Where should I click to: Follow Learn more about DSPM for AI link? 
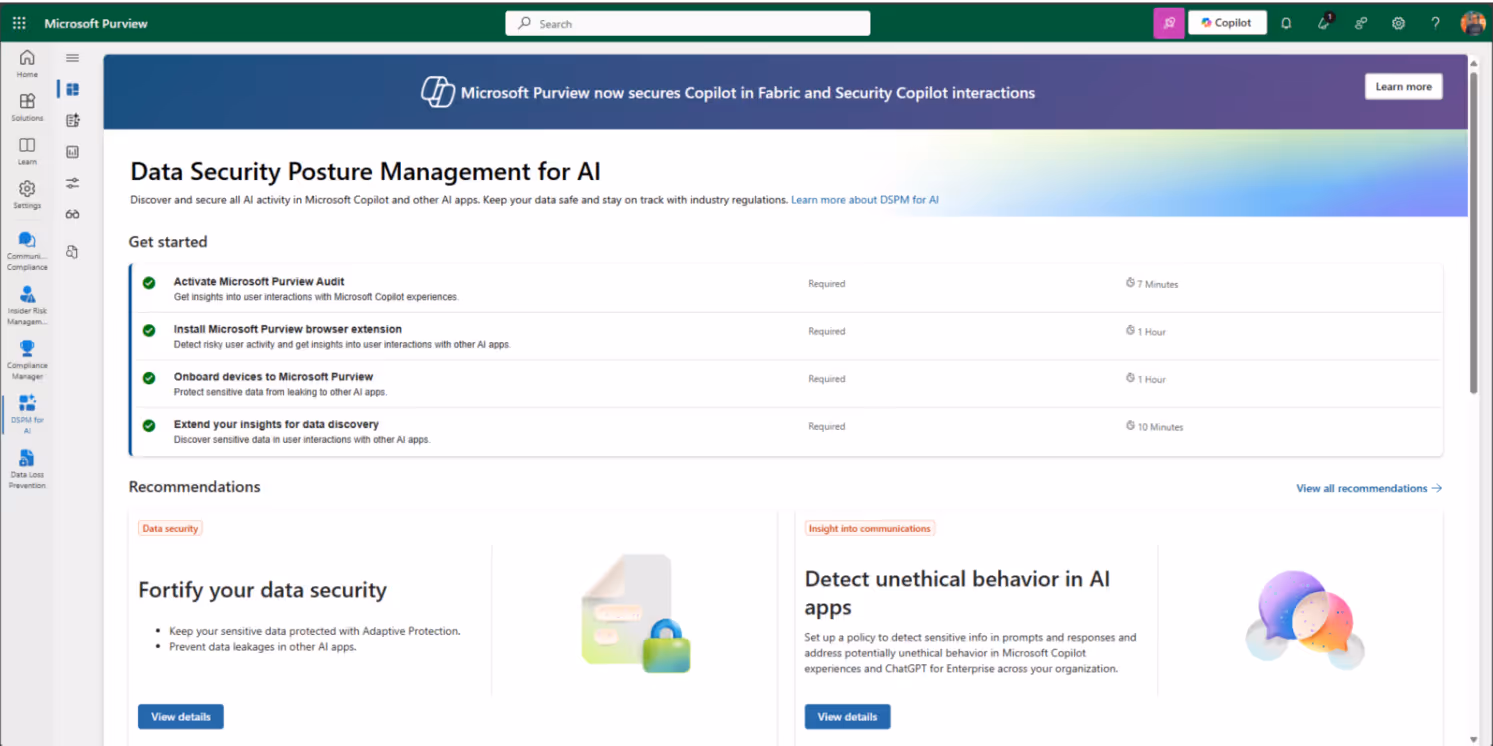coord(865,200)
